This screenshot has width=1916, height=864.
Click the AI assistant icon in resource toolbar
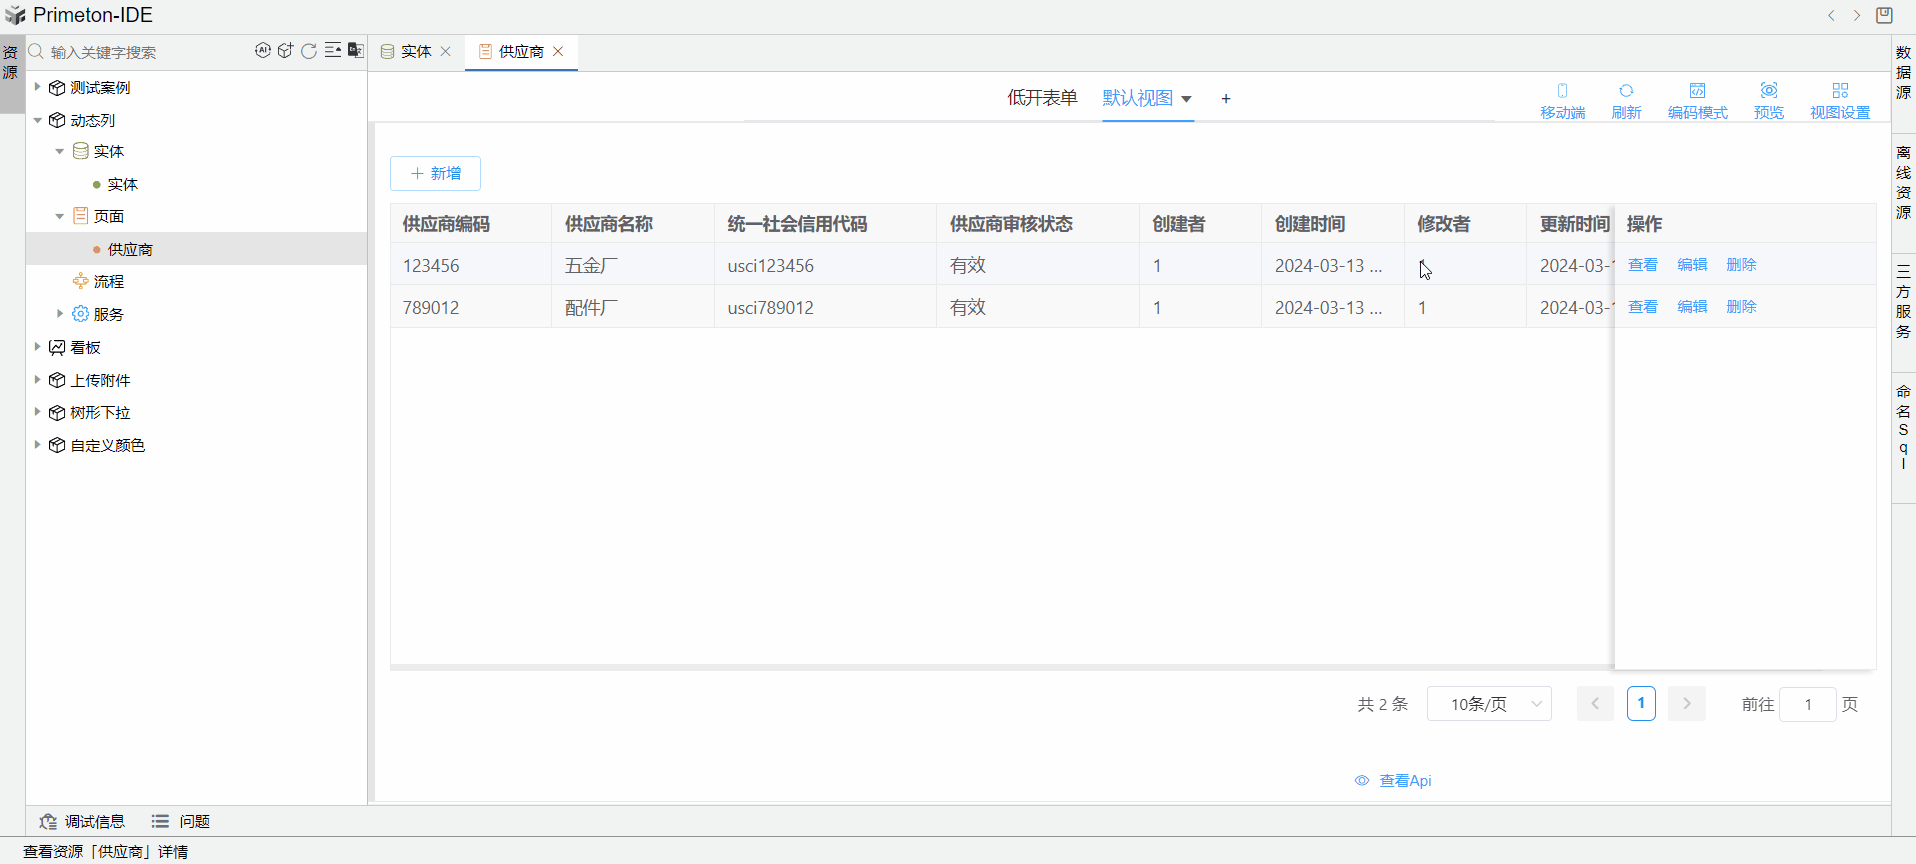(262, 51)
